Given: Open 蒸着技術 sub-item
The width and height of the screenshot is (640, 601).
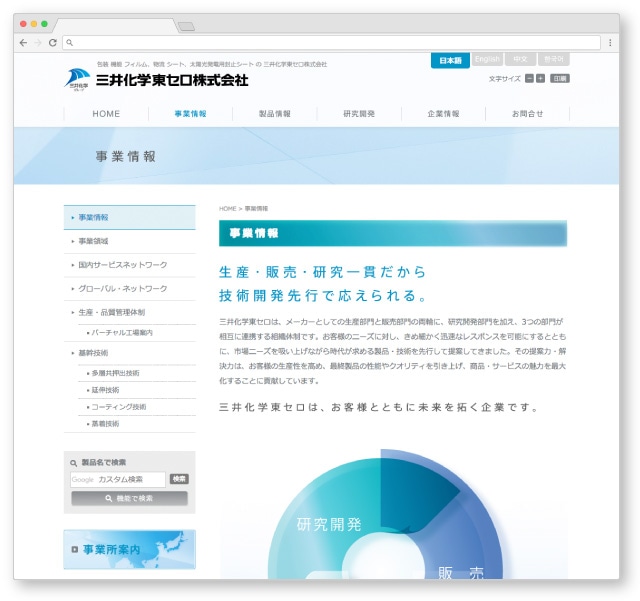Looking at the screenshot, I should [x=137, y=424].
